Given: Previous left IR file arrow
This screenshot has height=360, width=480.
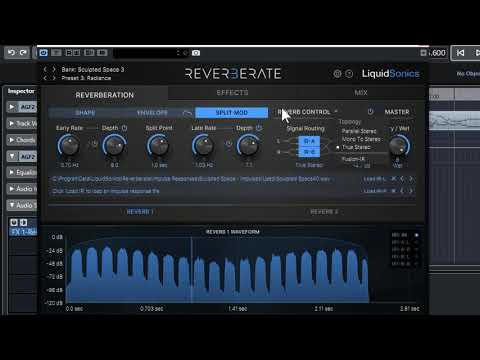Looking at the screenshot, I should pos(402,179).
